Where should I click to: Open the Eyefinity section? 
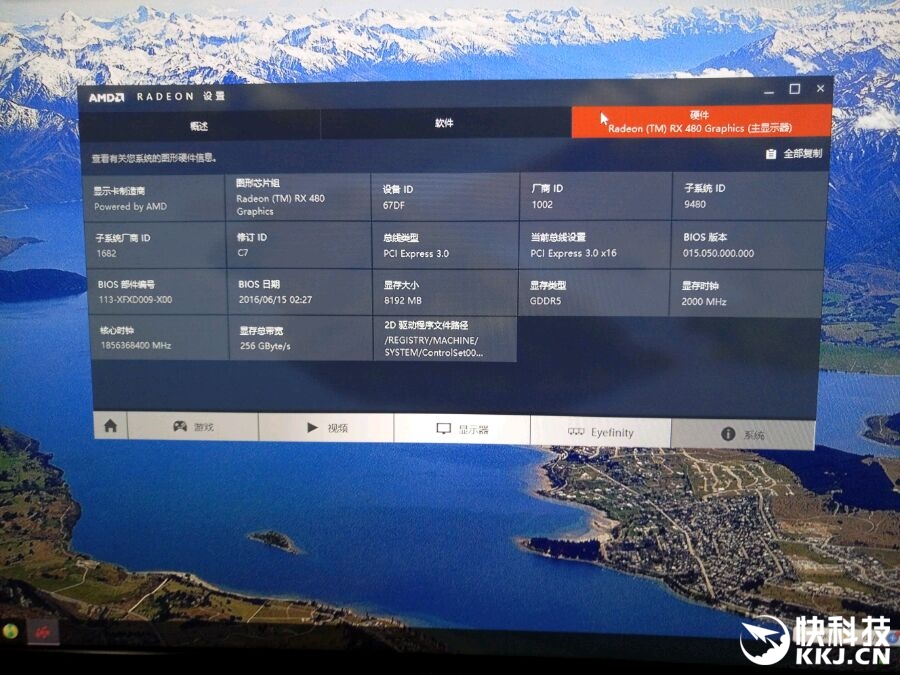(x=600, y=432)
